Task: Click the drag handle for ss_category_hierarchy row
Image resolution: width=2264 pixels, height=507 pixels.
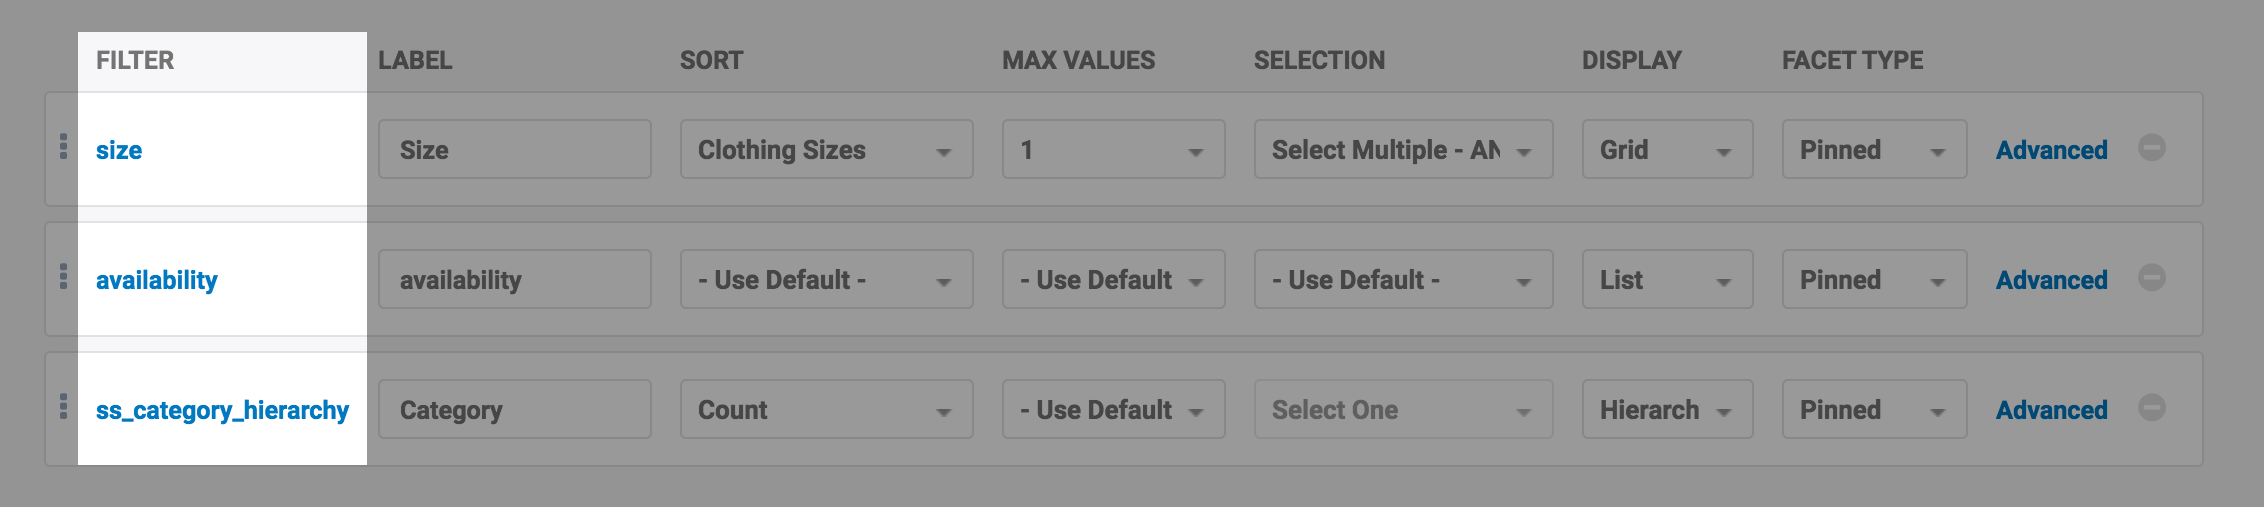Action: pos(63,407)
